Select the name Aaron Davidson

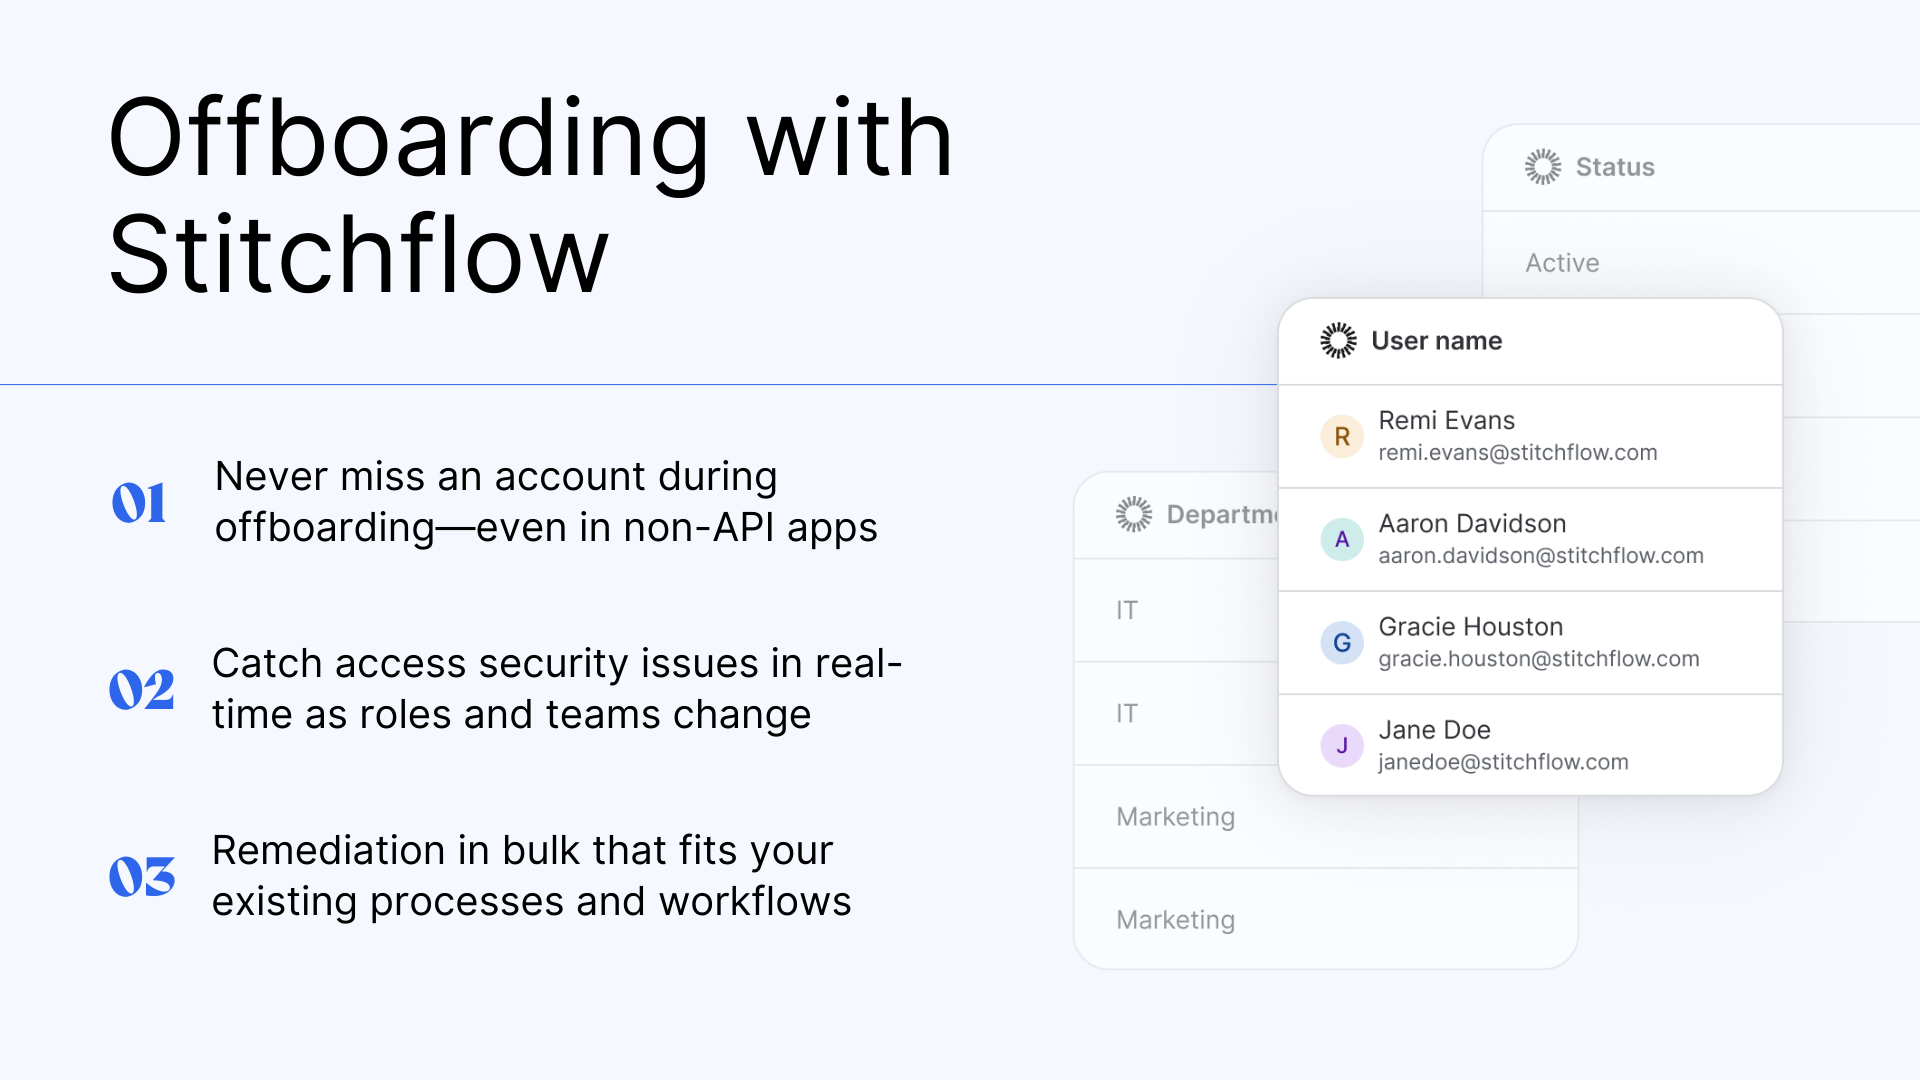[1472, 523]
